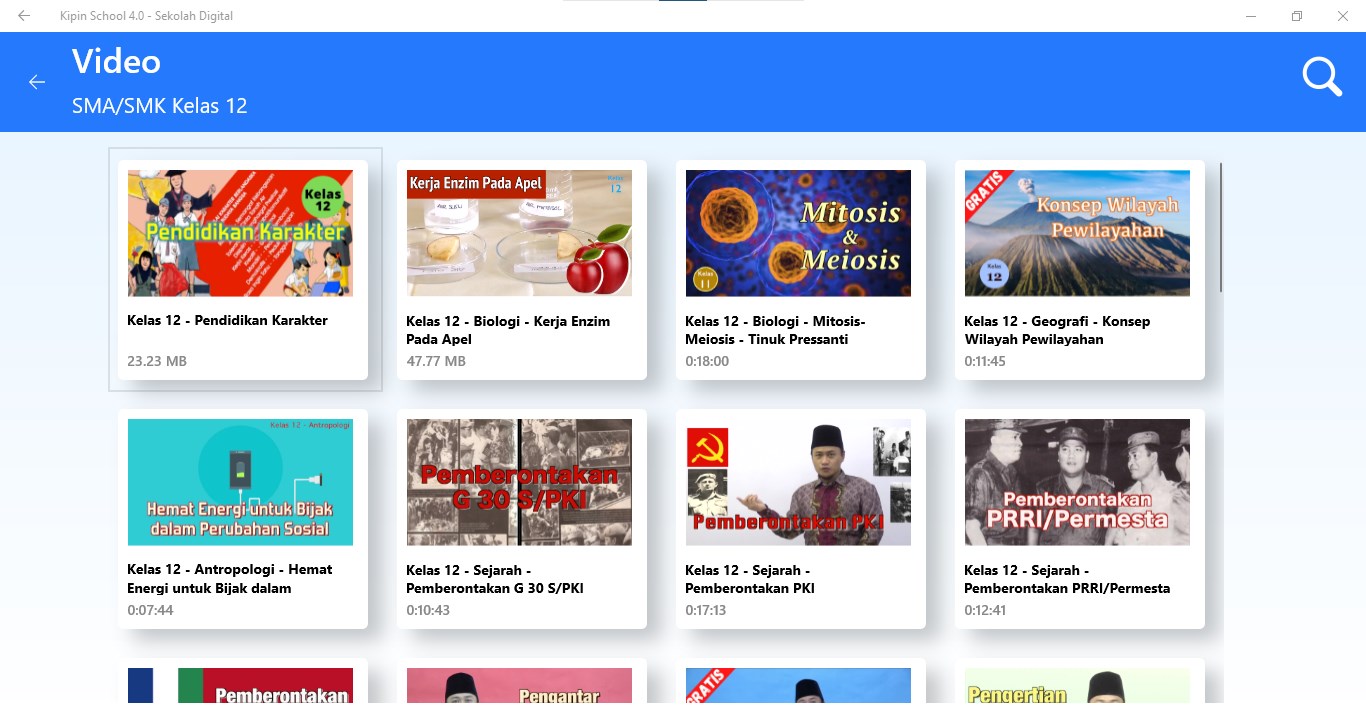Open Kerja Enzim Pada Apel thumbnail
The width and height of the screenshot is (1366, 728).
[x=519, y=233]
